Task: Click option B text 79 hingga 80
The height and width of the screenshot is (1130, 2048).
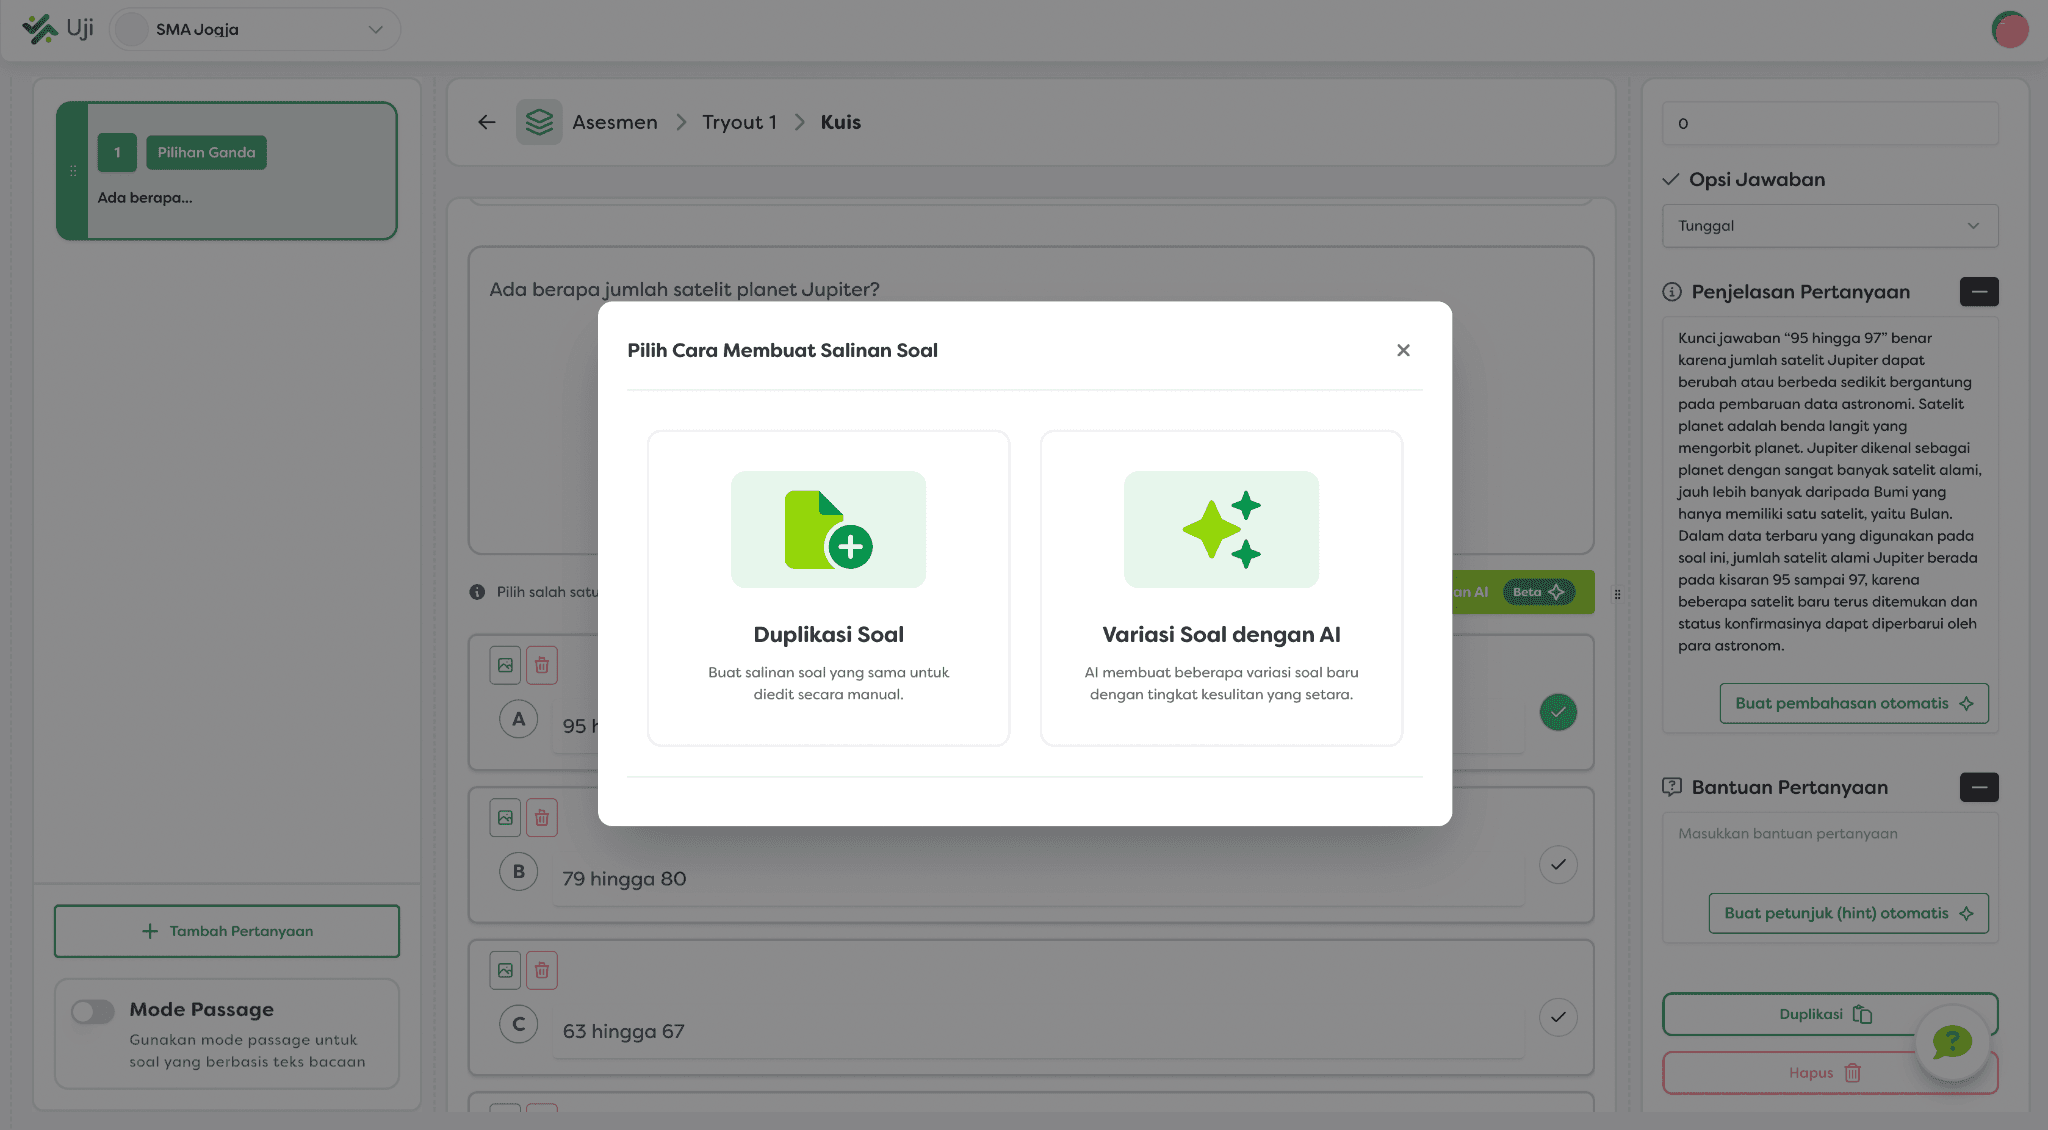Action: click(624, 879)
